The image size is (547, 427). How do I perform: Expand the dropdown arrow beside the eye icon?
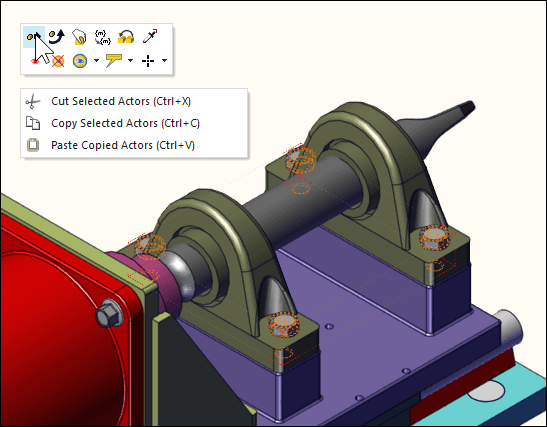[96, 61]
